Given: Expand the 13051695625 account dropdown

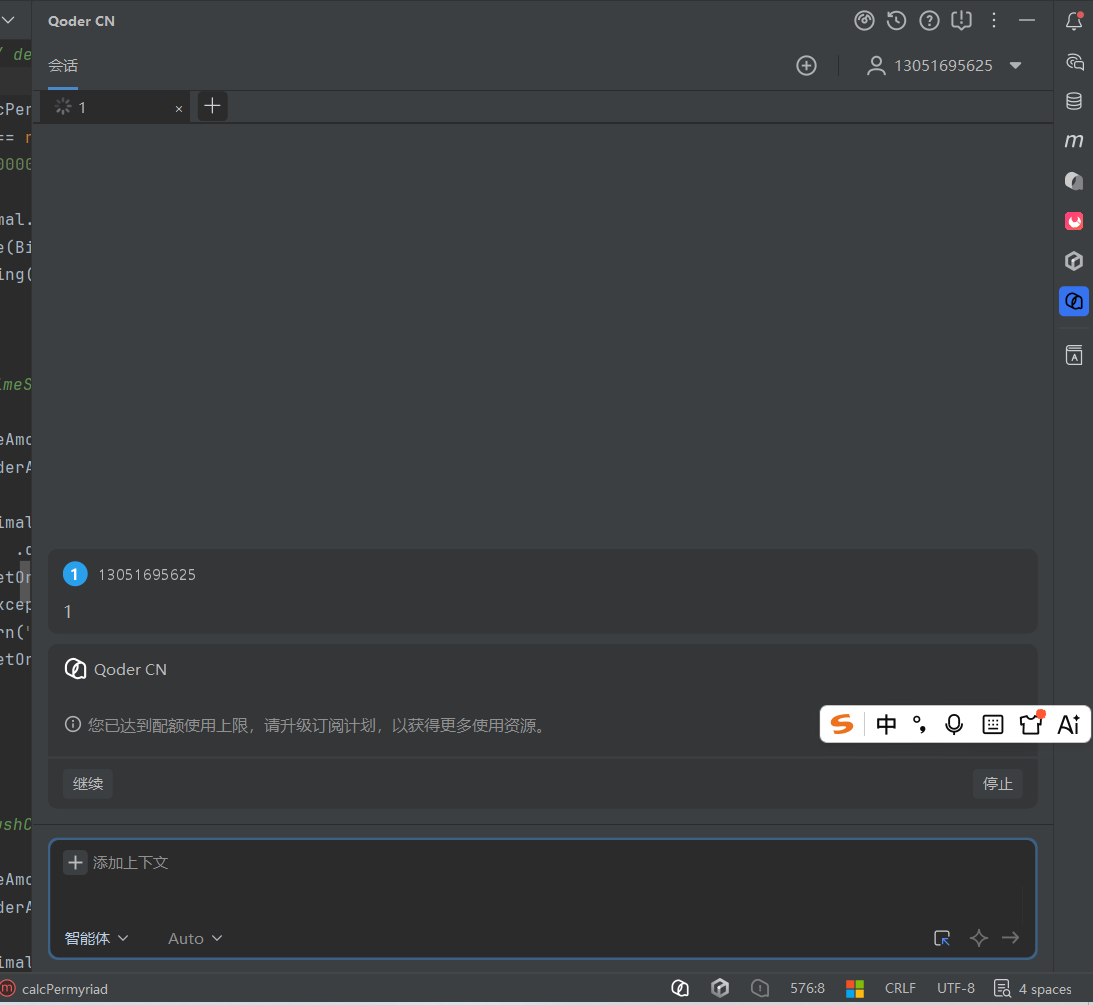Looking at the screenshot, I should pos(944,66).
